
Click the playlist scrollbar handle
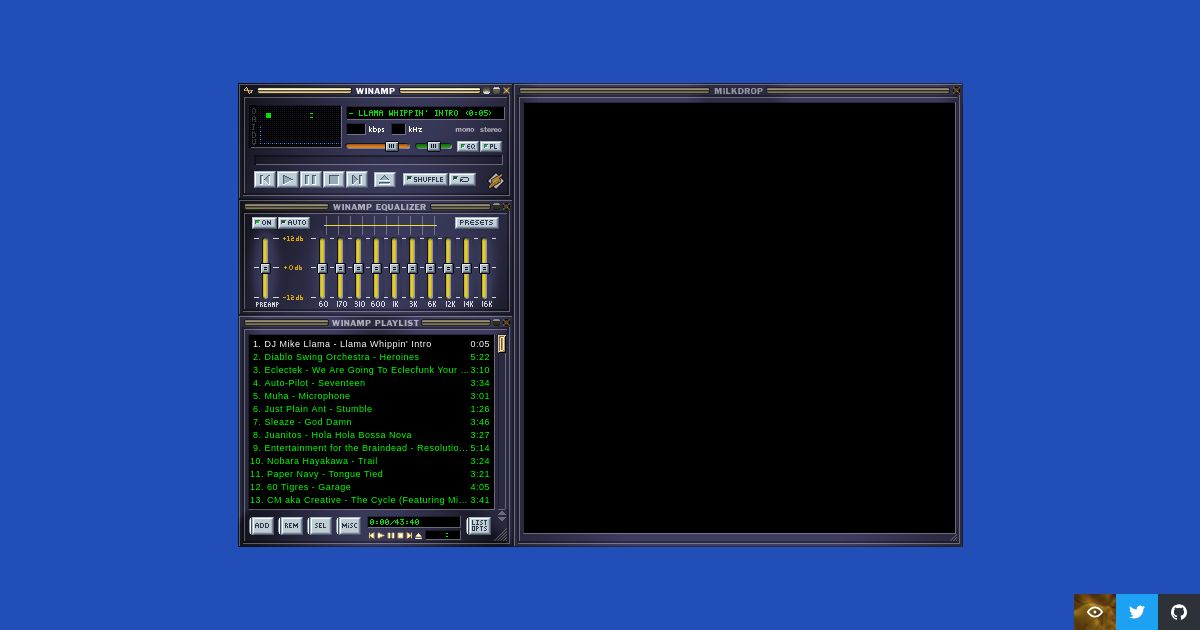click(502, 344)
